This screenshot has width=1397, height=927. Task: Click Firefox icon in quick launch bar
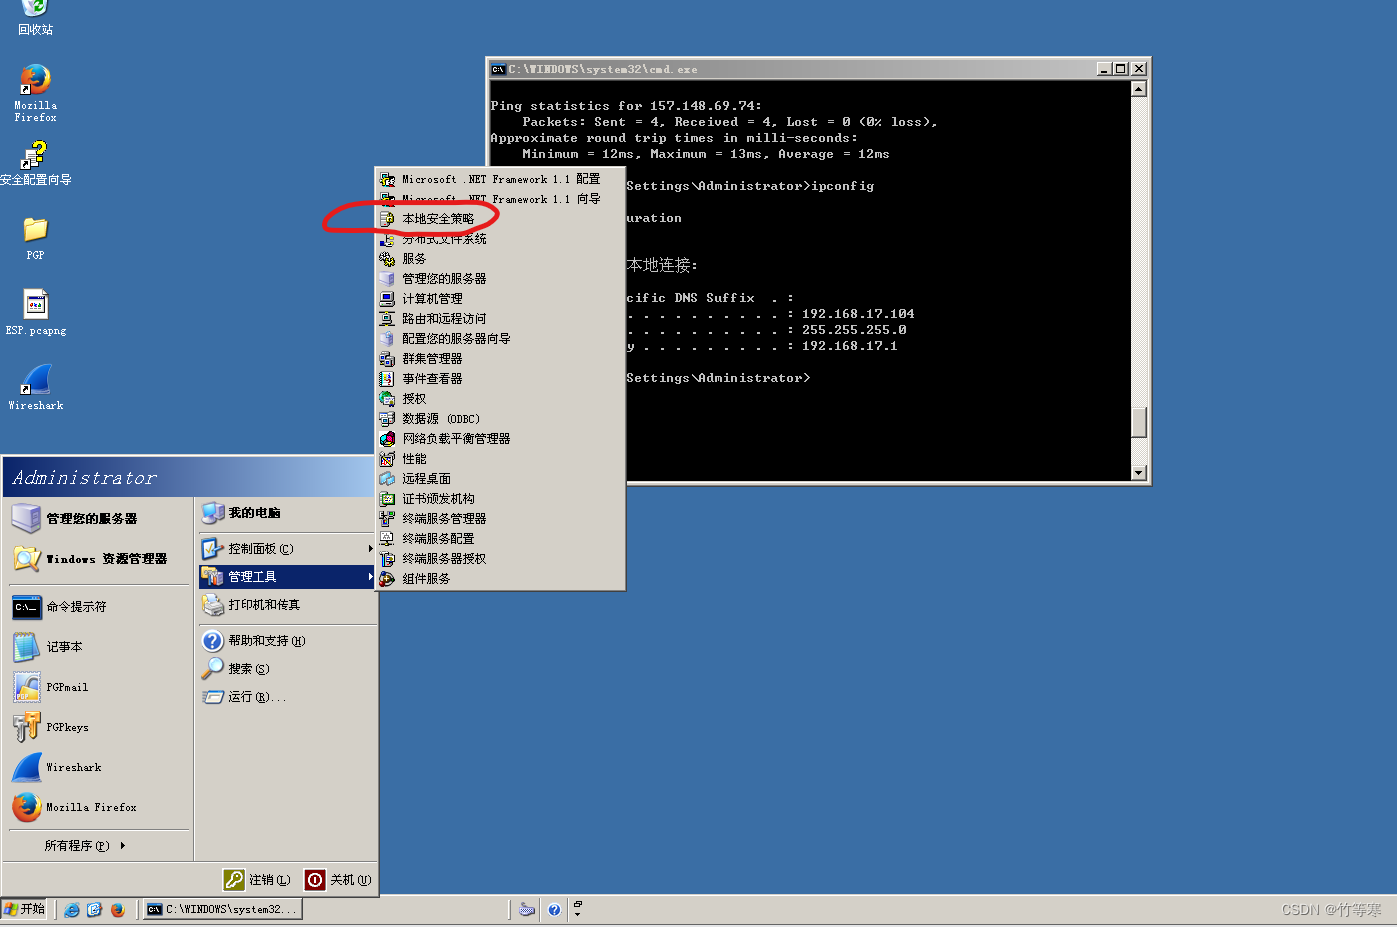pyautogui.click(x=118, y=910)
